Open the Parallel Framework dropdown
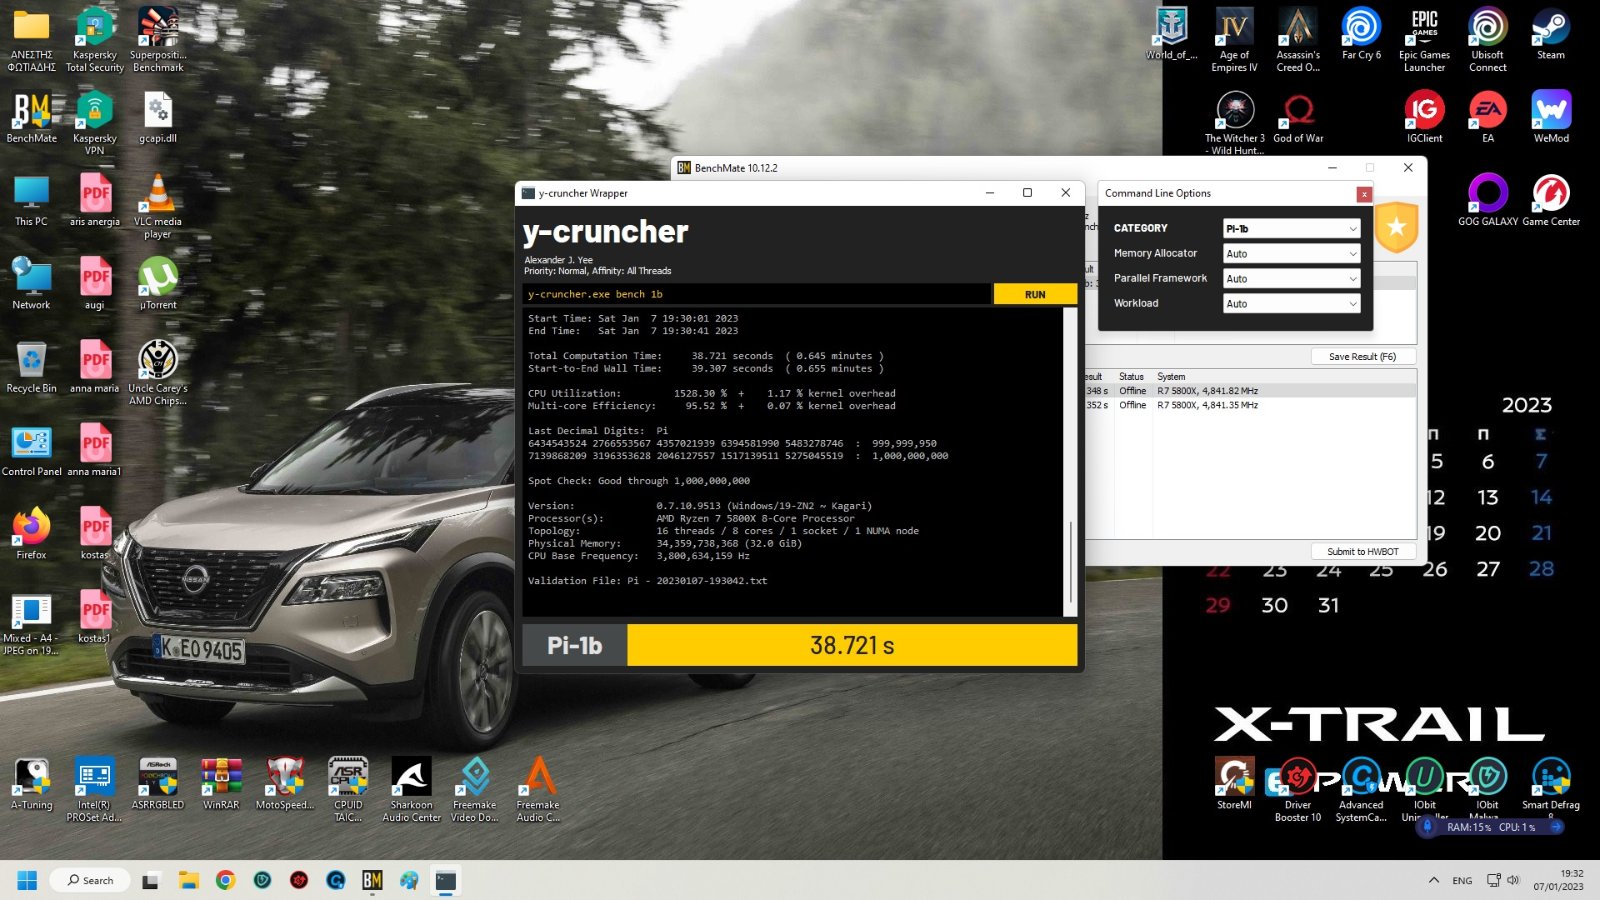The image size is (1600, 900). pos(1291,278)
